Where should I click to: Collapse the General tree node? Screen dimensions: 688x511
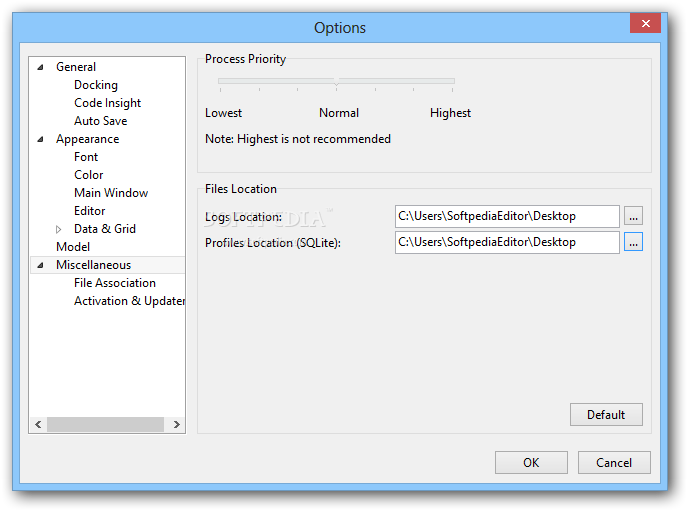click(40, 67)
